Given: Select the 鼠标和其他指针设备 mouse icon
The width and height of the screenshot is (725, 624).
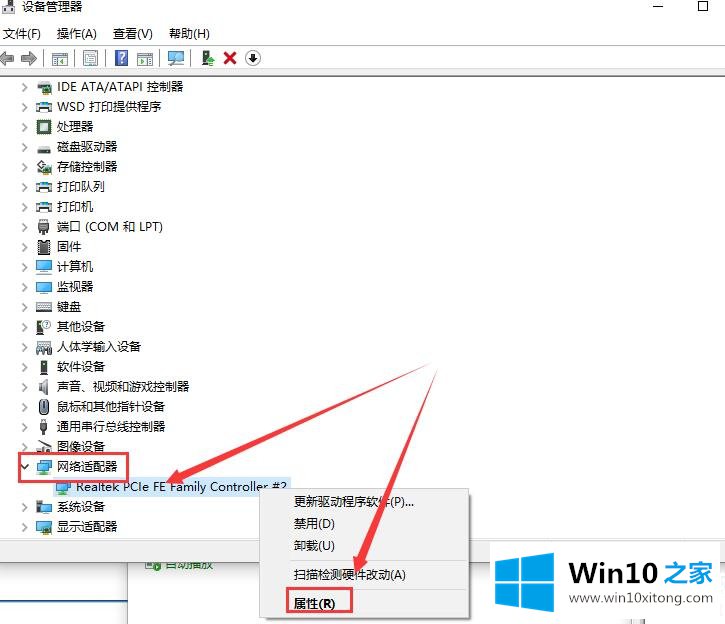Looking at the screenshot, I should click(43, 407).
